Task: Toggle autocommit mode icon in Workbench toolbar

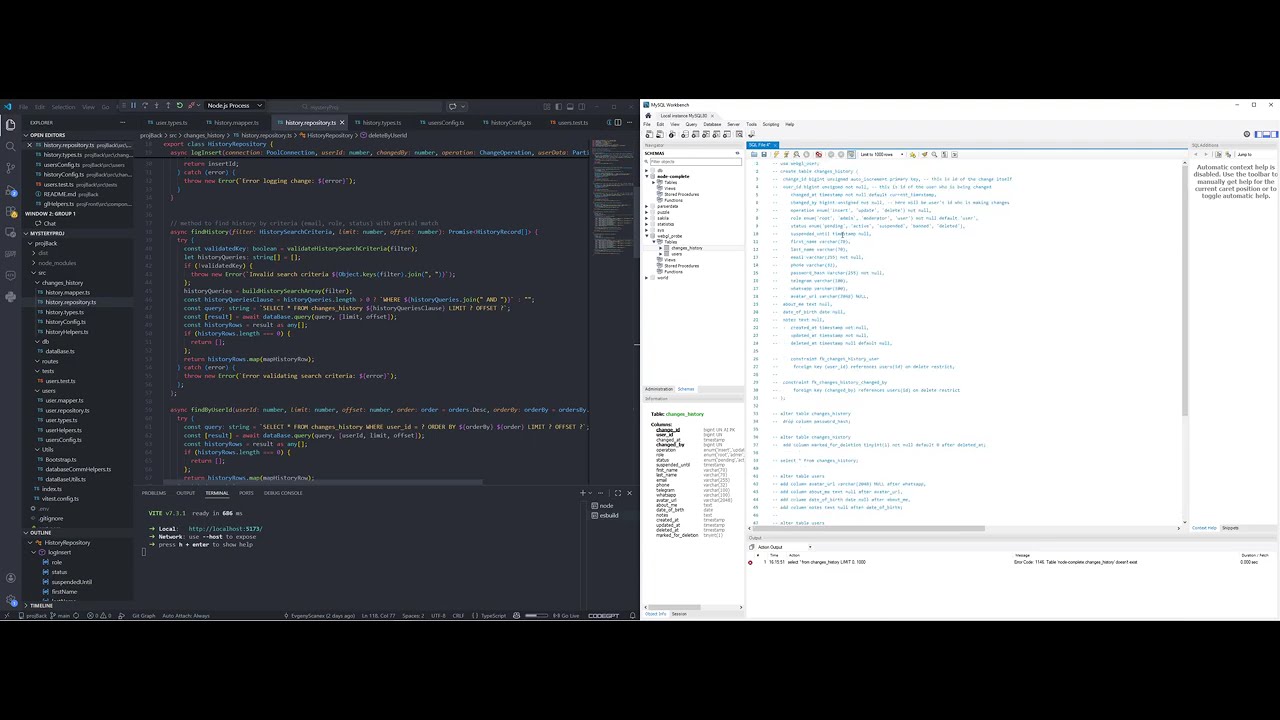Action: [851, 154]
